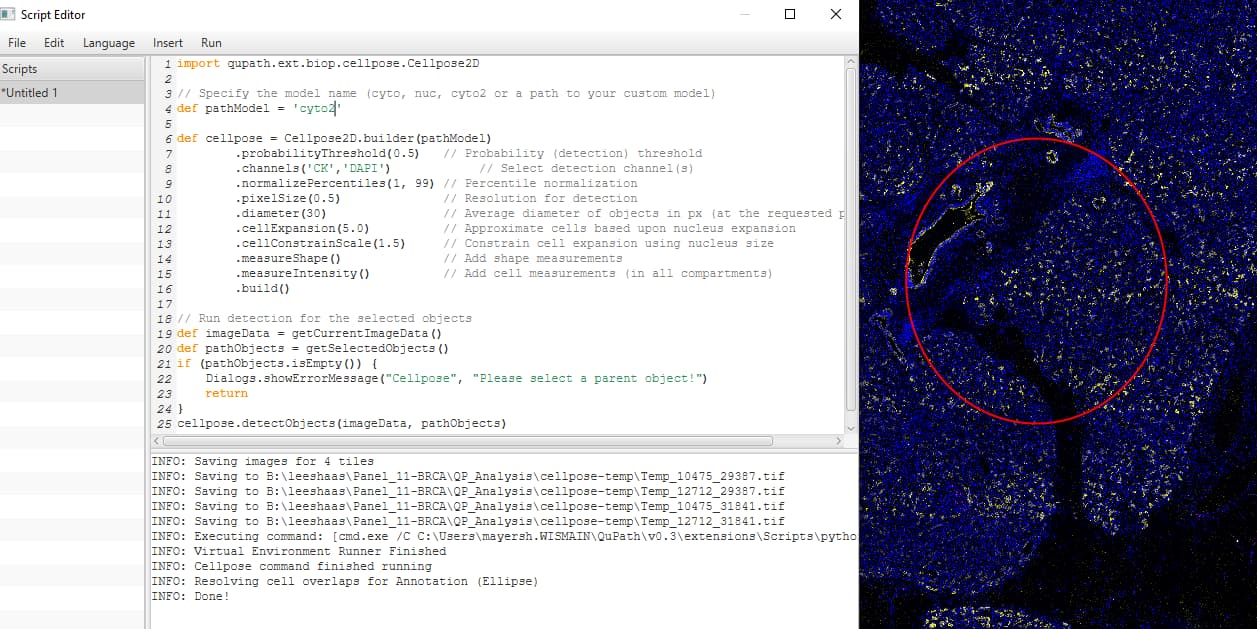The height and width of the screenshot is (629, 1257).
Task: Click line number 25 in the code editor
Action: pyautogui.click(x=165, y=423)
